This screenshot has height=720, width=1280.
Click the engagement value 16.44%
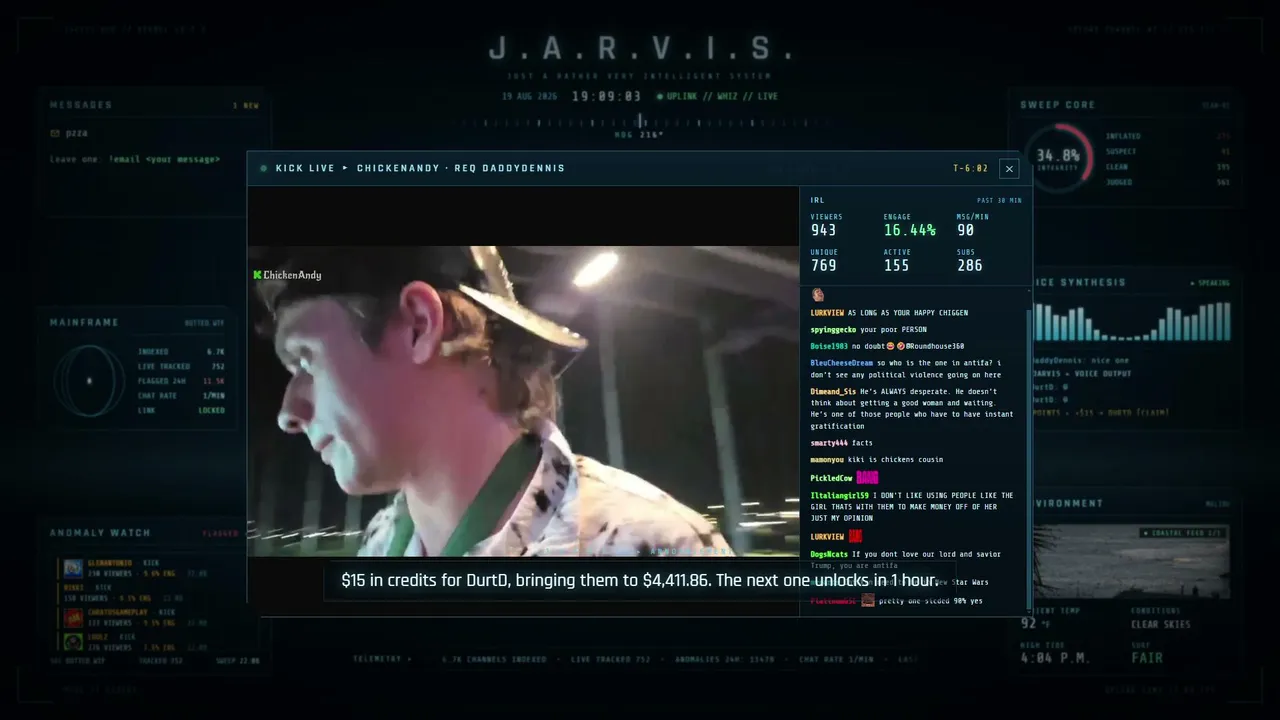pos(910,230)
